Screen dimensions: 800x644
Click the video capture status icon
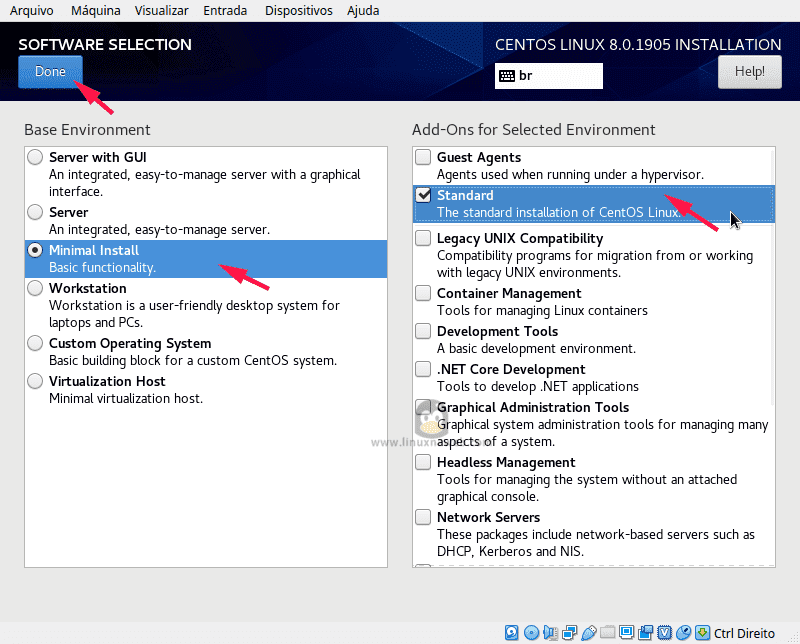(x=645, y=633)
